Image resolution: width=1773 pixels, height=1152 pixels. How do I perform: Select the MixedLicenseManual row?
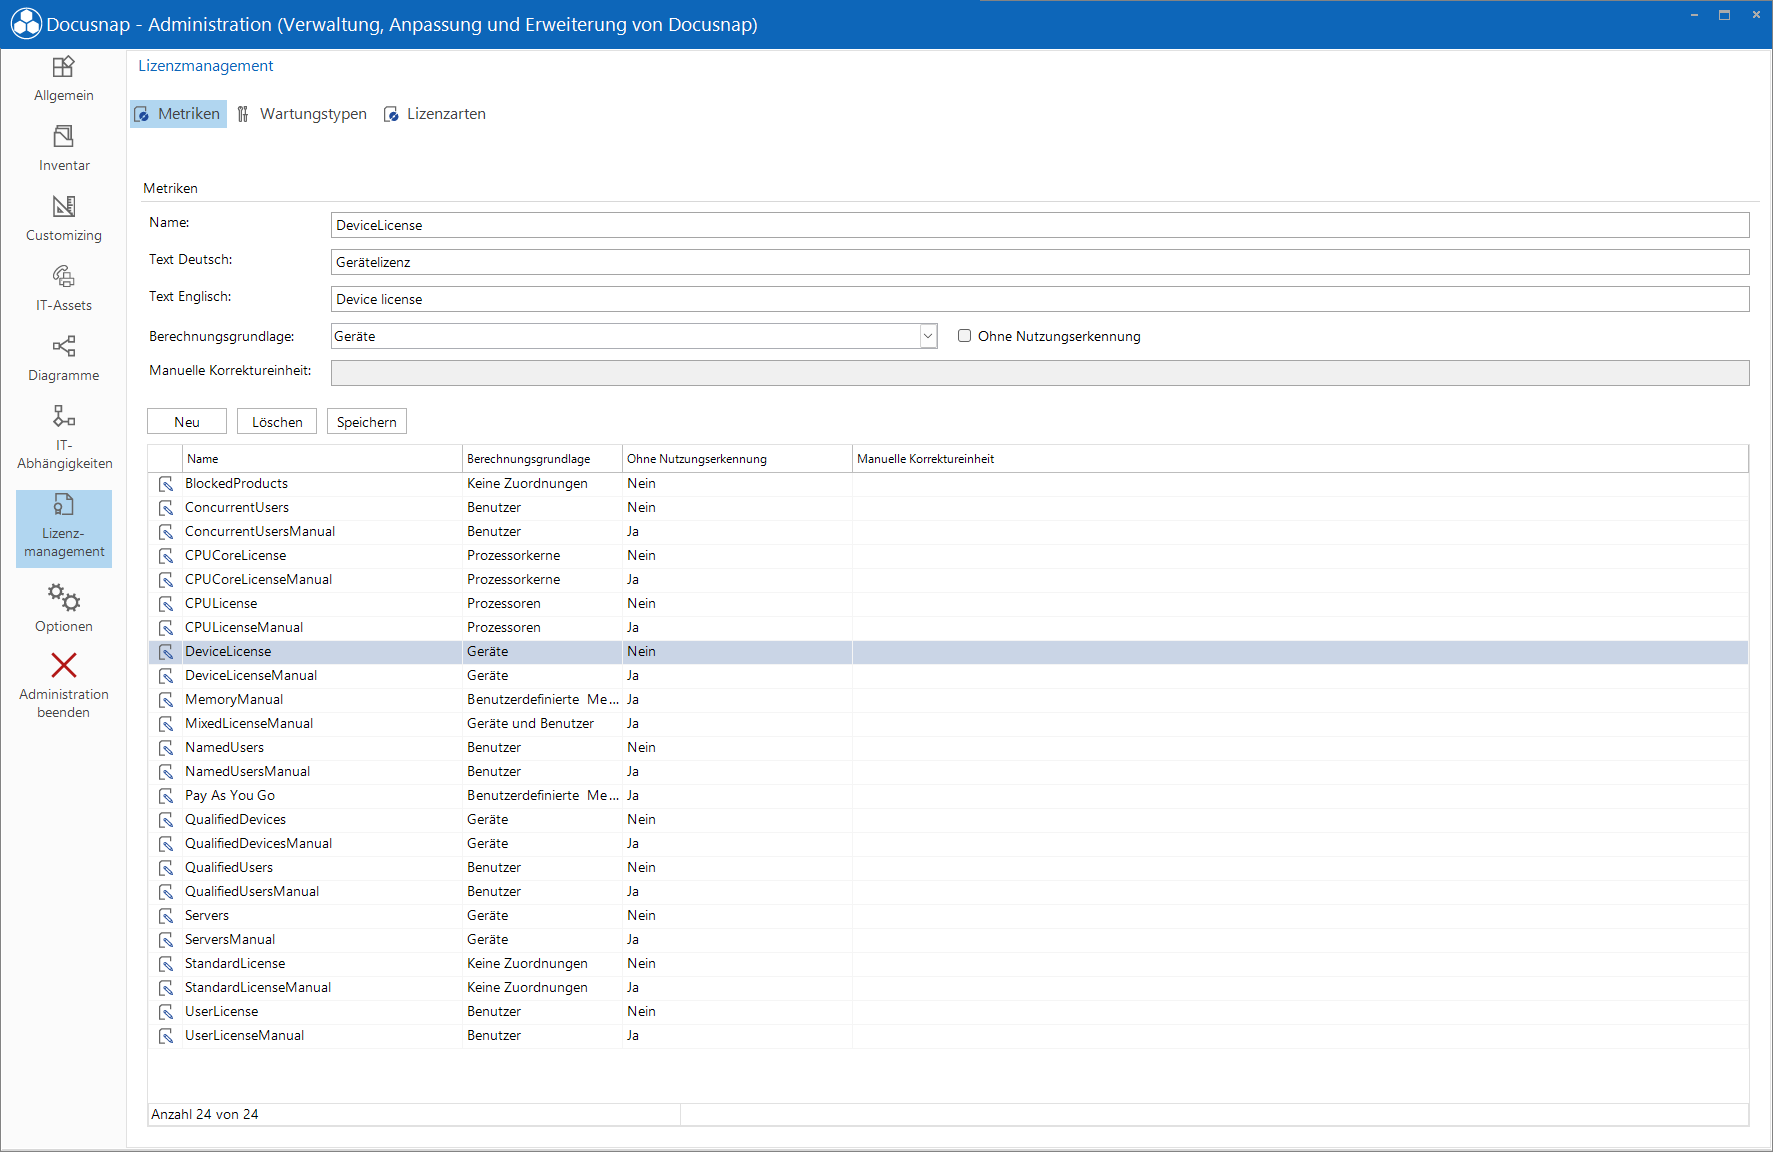(948, 724)
